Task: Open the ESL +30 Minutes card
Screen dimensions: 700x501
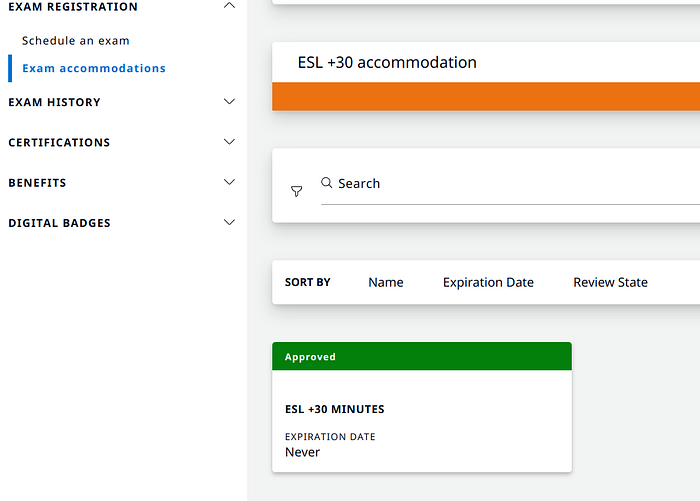Action: [x=421, y=421]
